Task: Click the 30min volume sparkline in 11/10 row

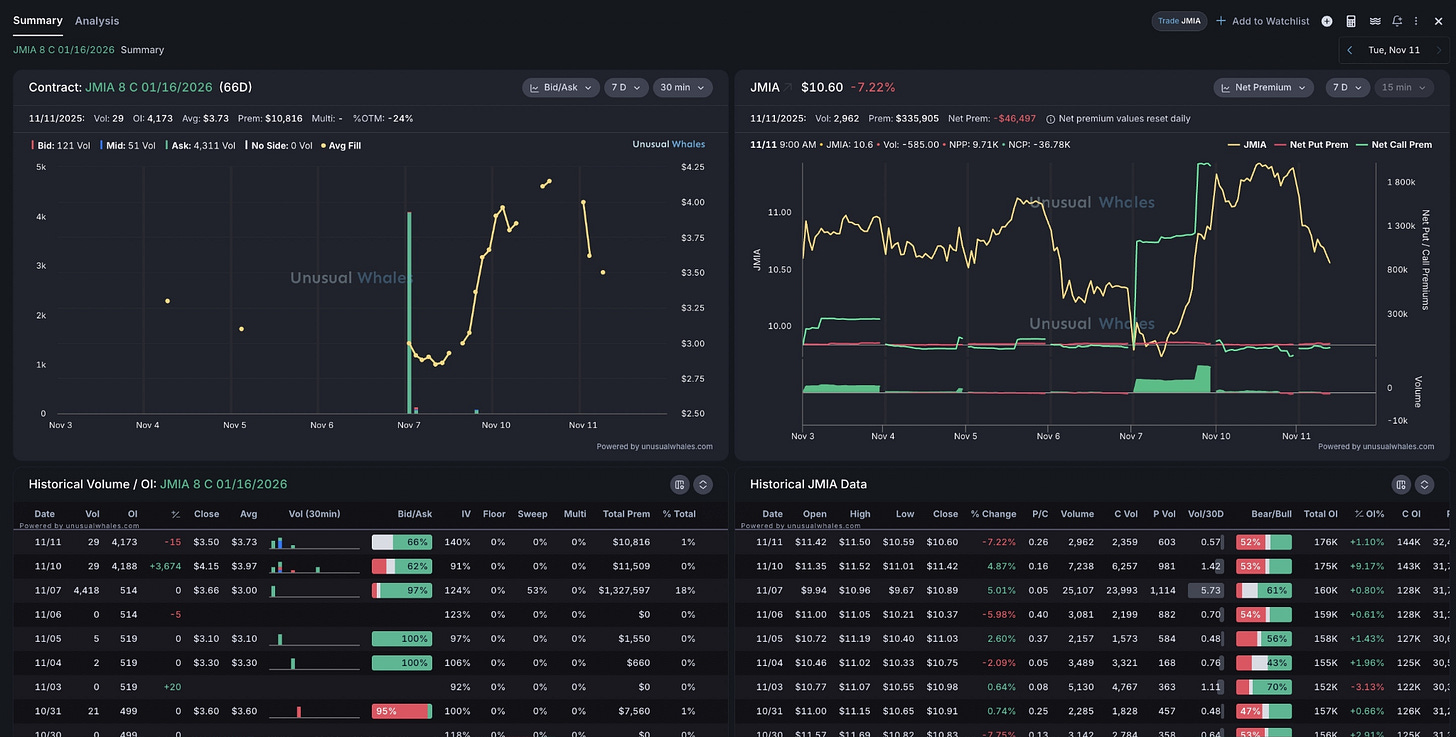Action: pos(314,566)
